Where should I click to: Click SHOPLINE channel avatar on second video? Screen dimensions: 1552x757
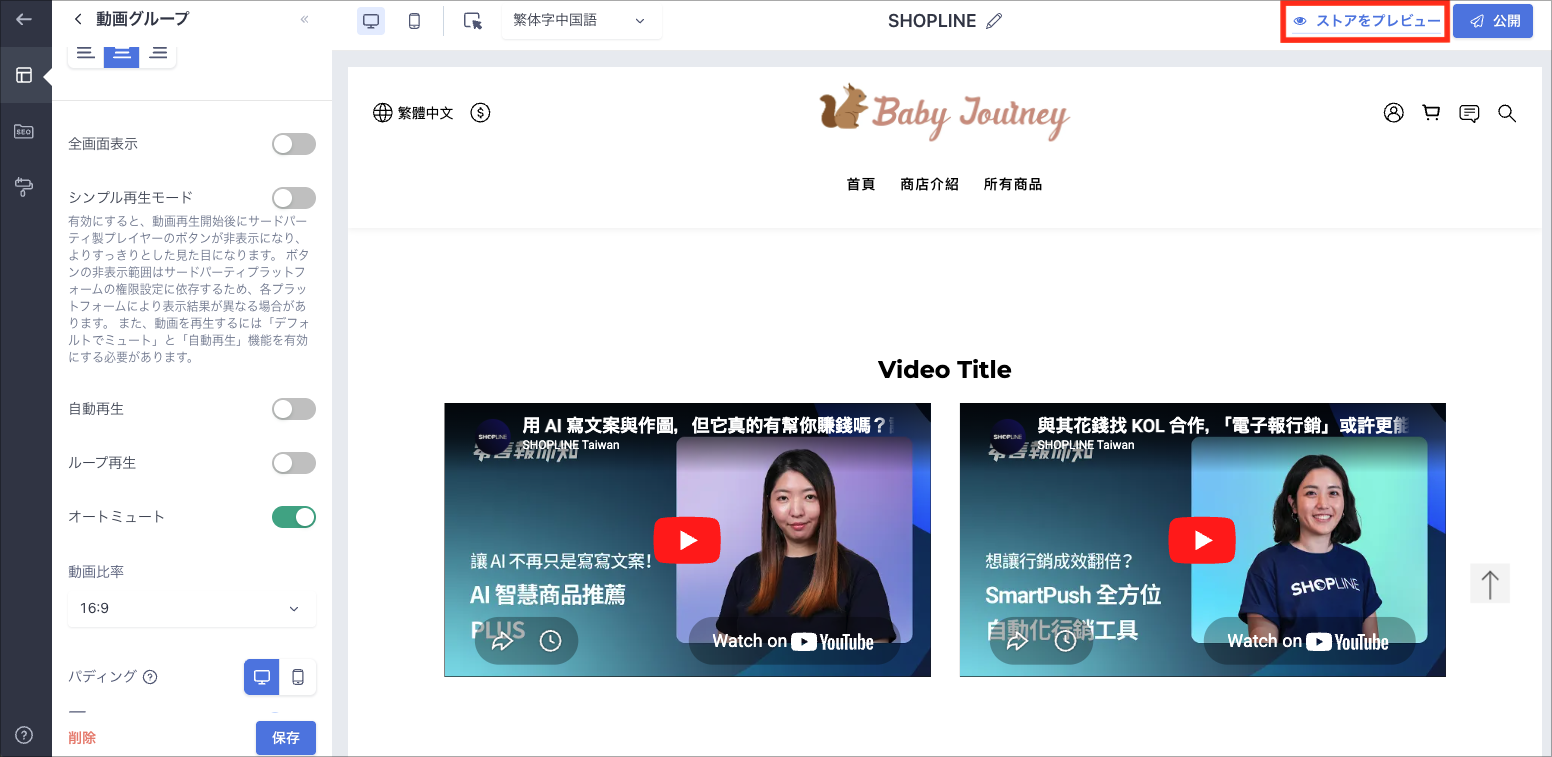click(1009, 436)
